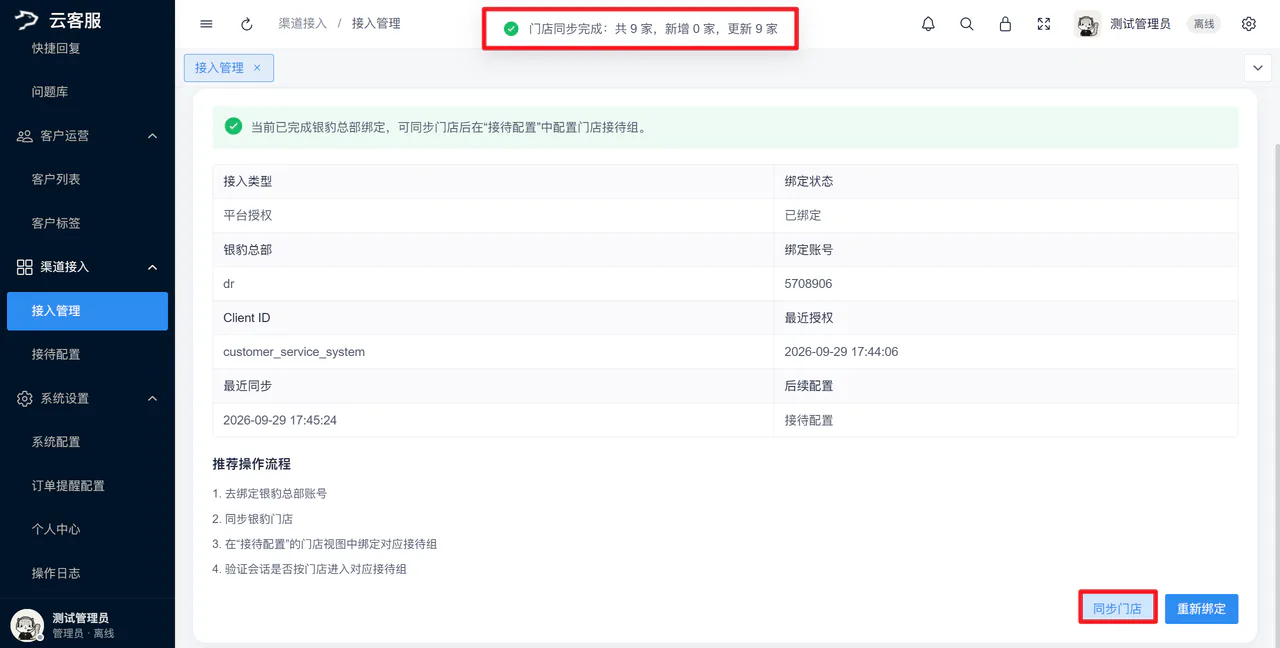This screenshot has width=1280, height=648.
Task: Click the 接待配置 value in the table
Action: [x=809, y=420]
